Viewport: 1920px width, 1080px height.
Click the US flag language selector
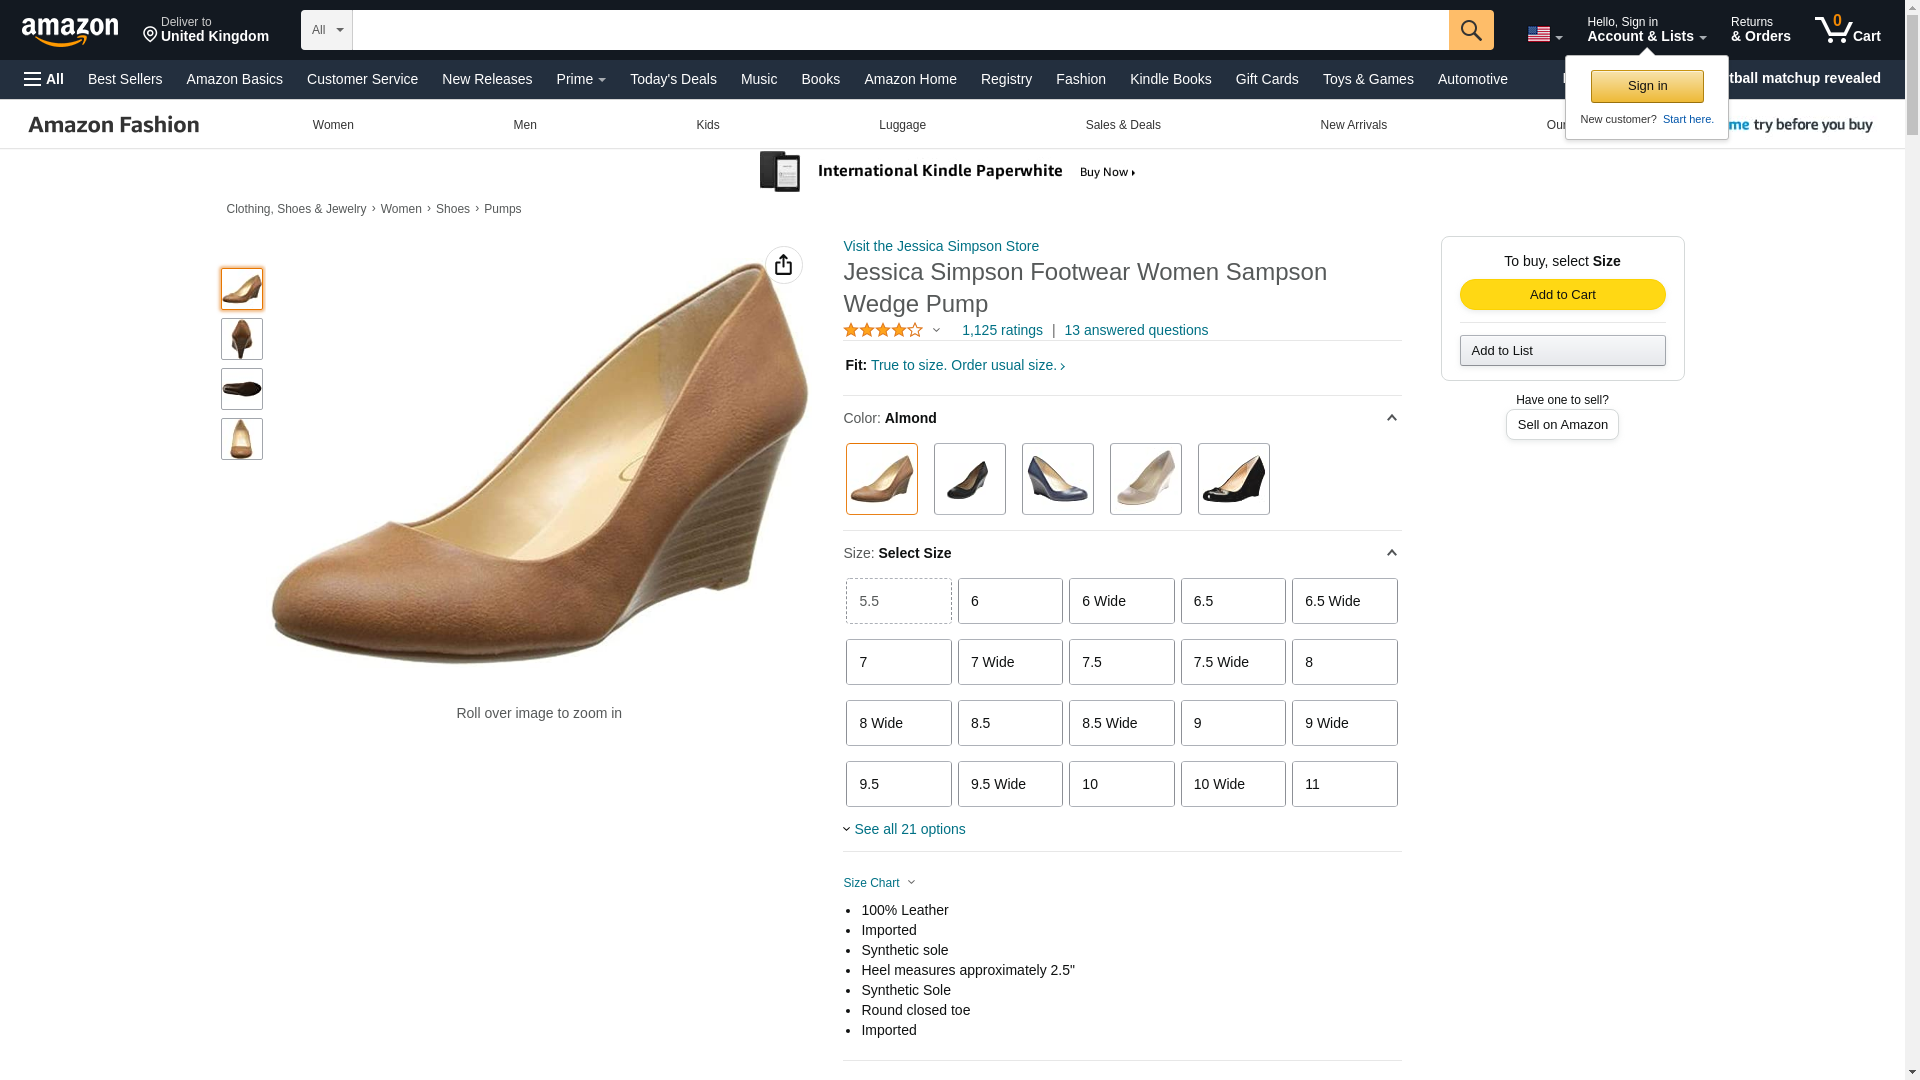click(x=1543, y=34)
